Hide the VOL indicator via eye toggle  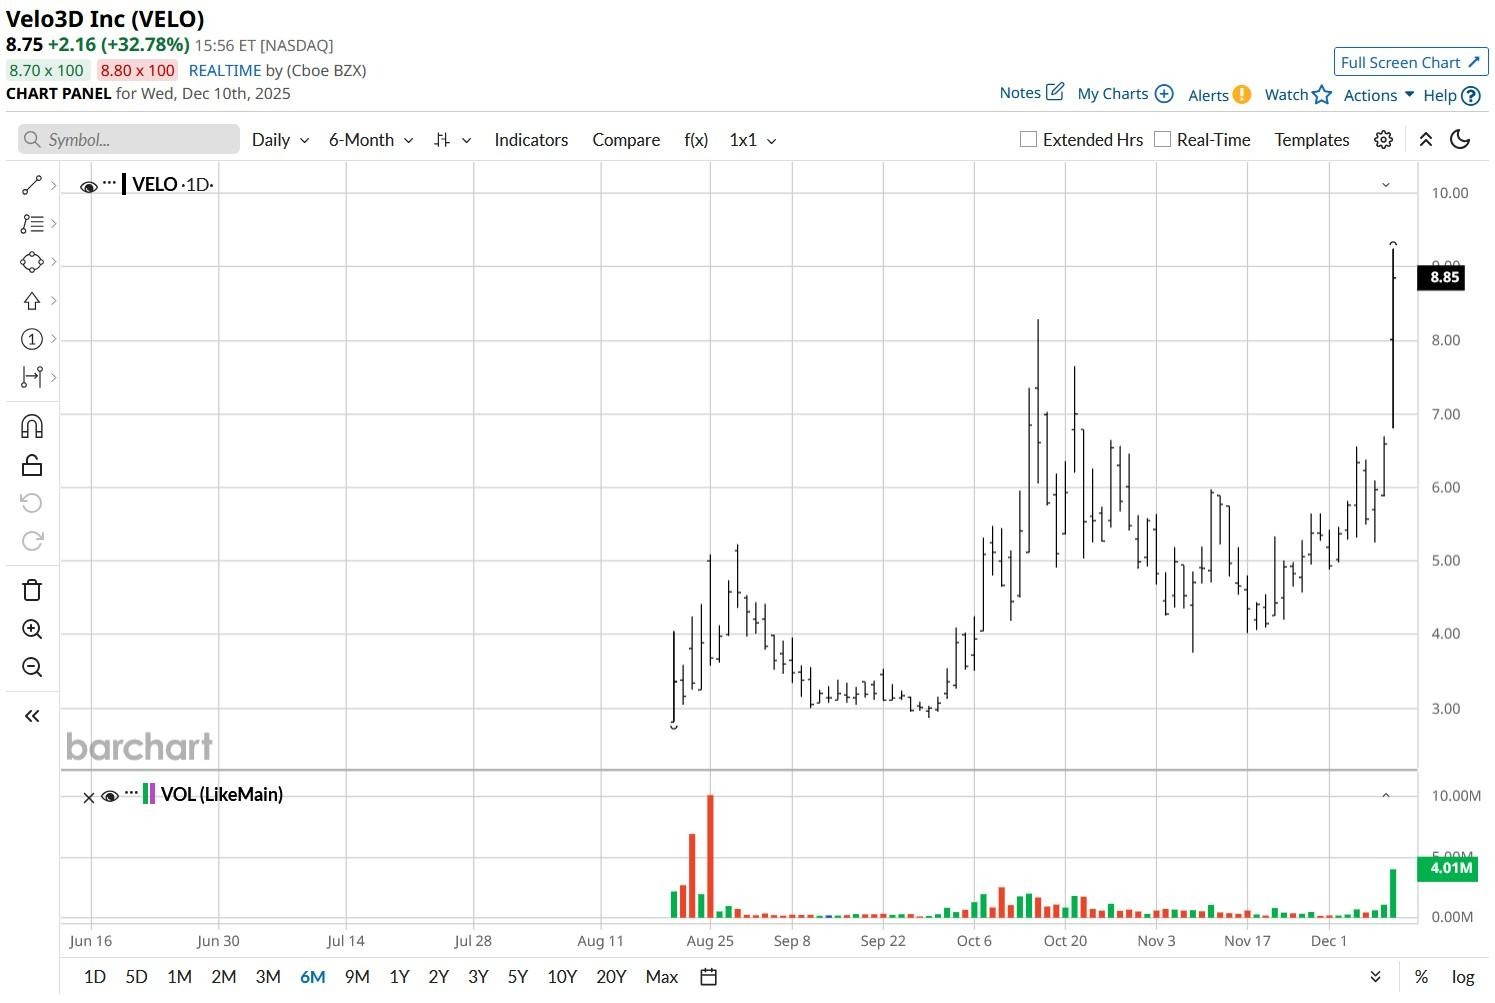[x=110, y=796]
